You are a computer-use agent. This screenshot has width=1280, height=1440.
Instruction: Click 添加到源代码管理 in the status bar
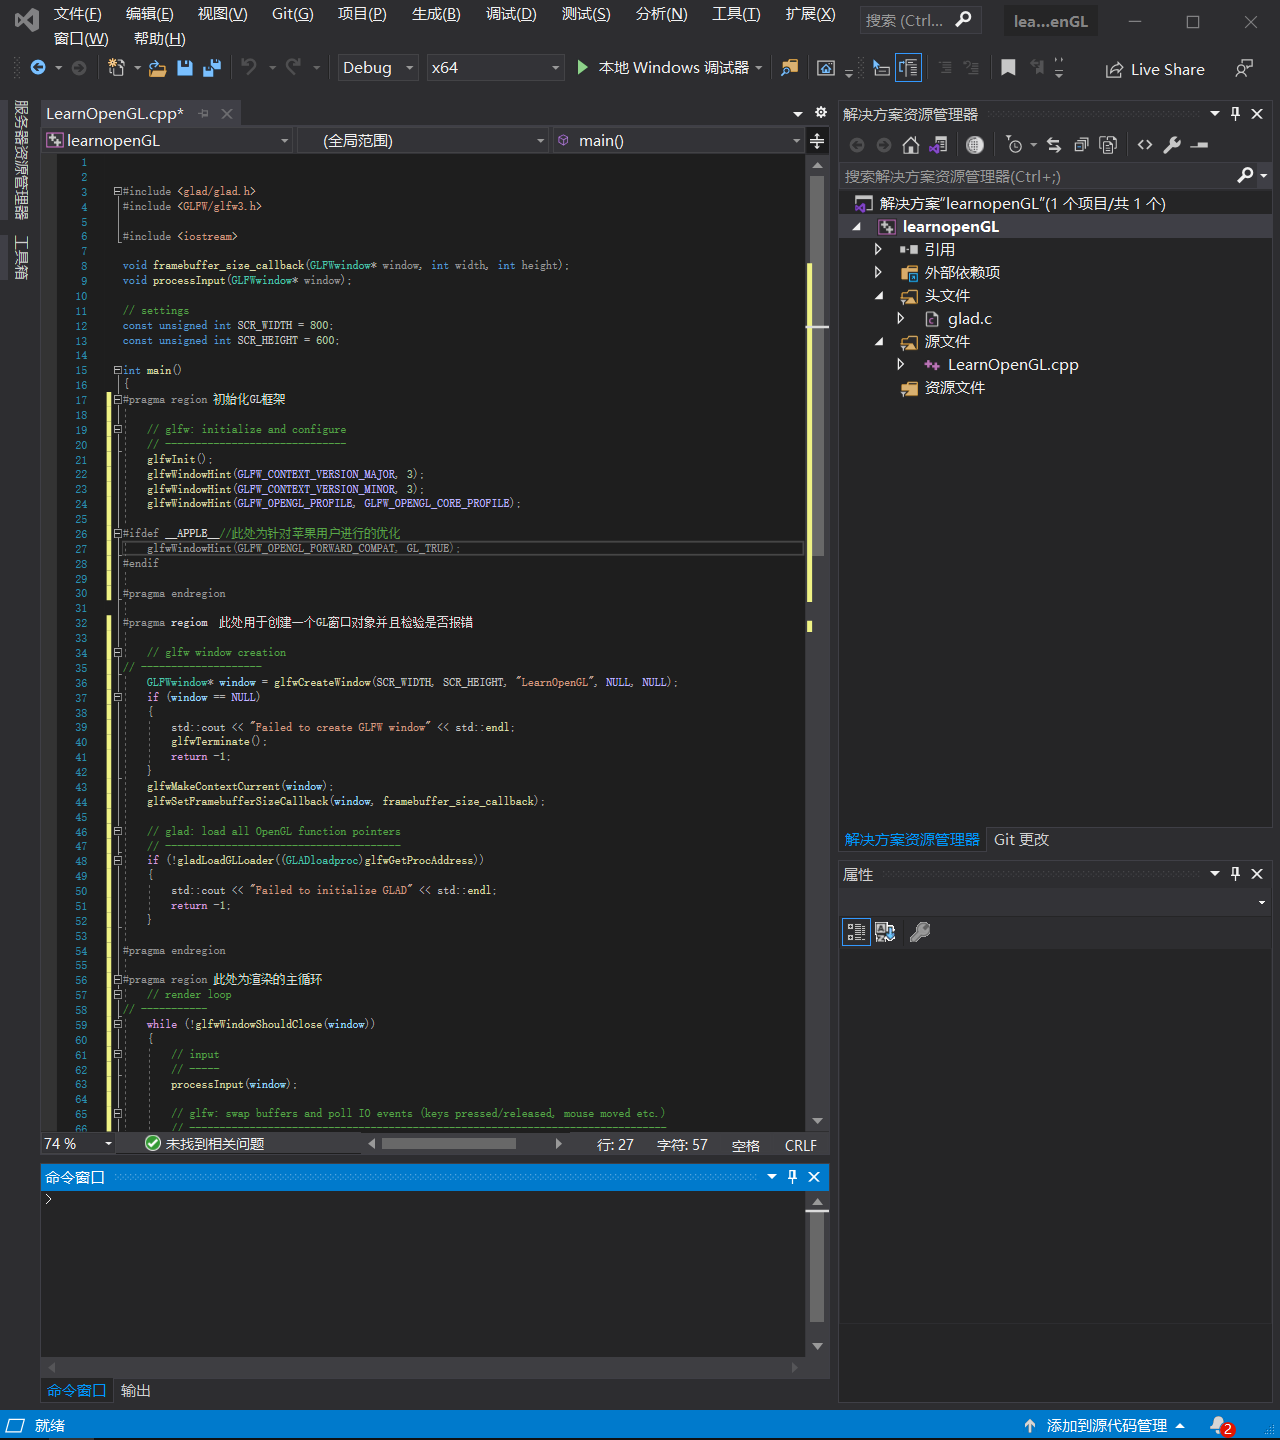point(1106,1425)
